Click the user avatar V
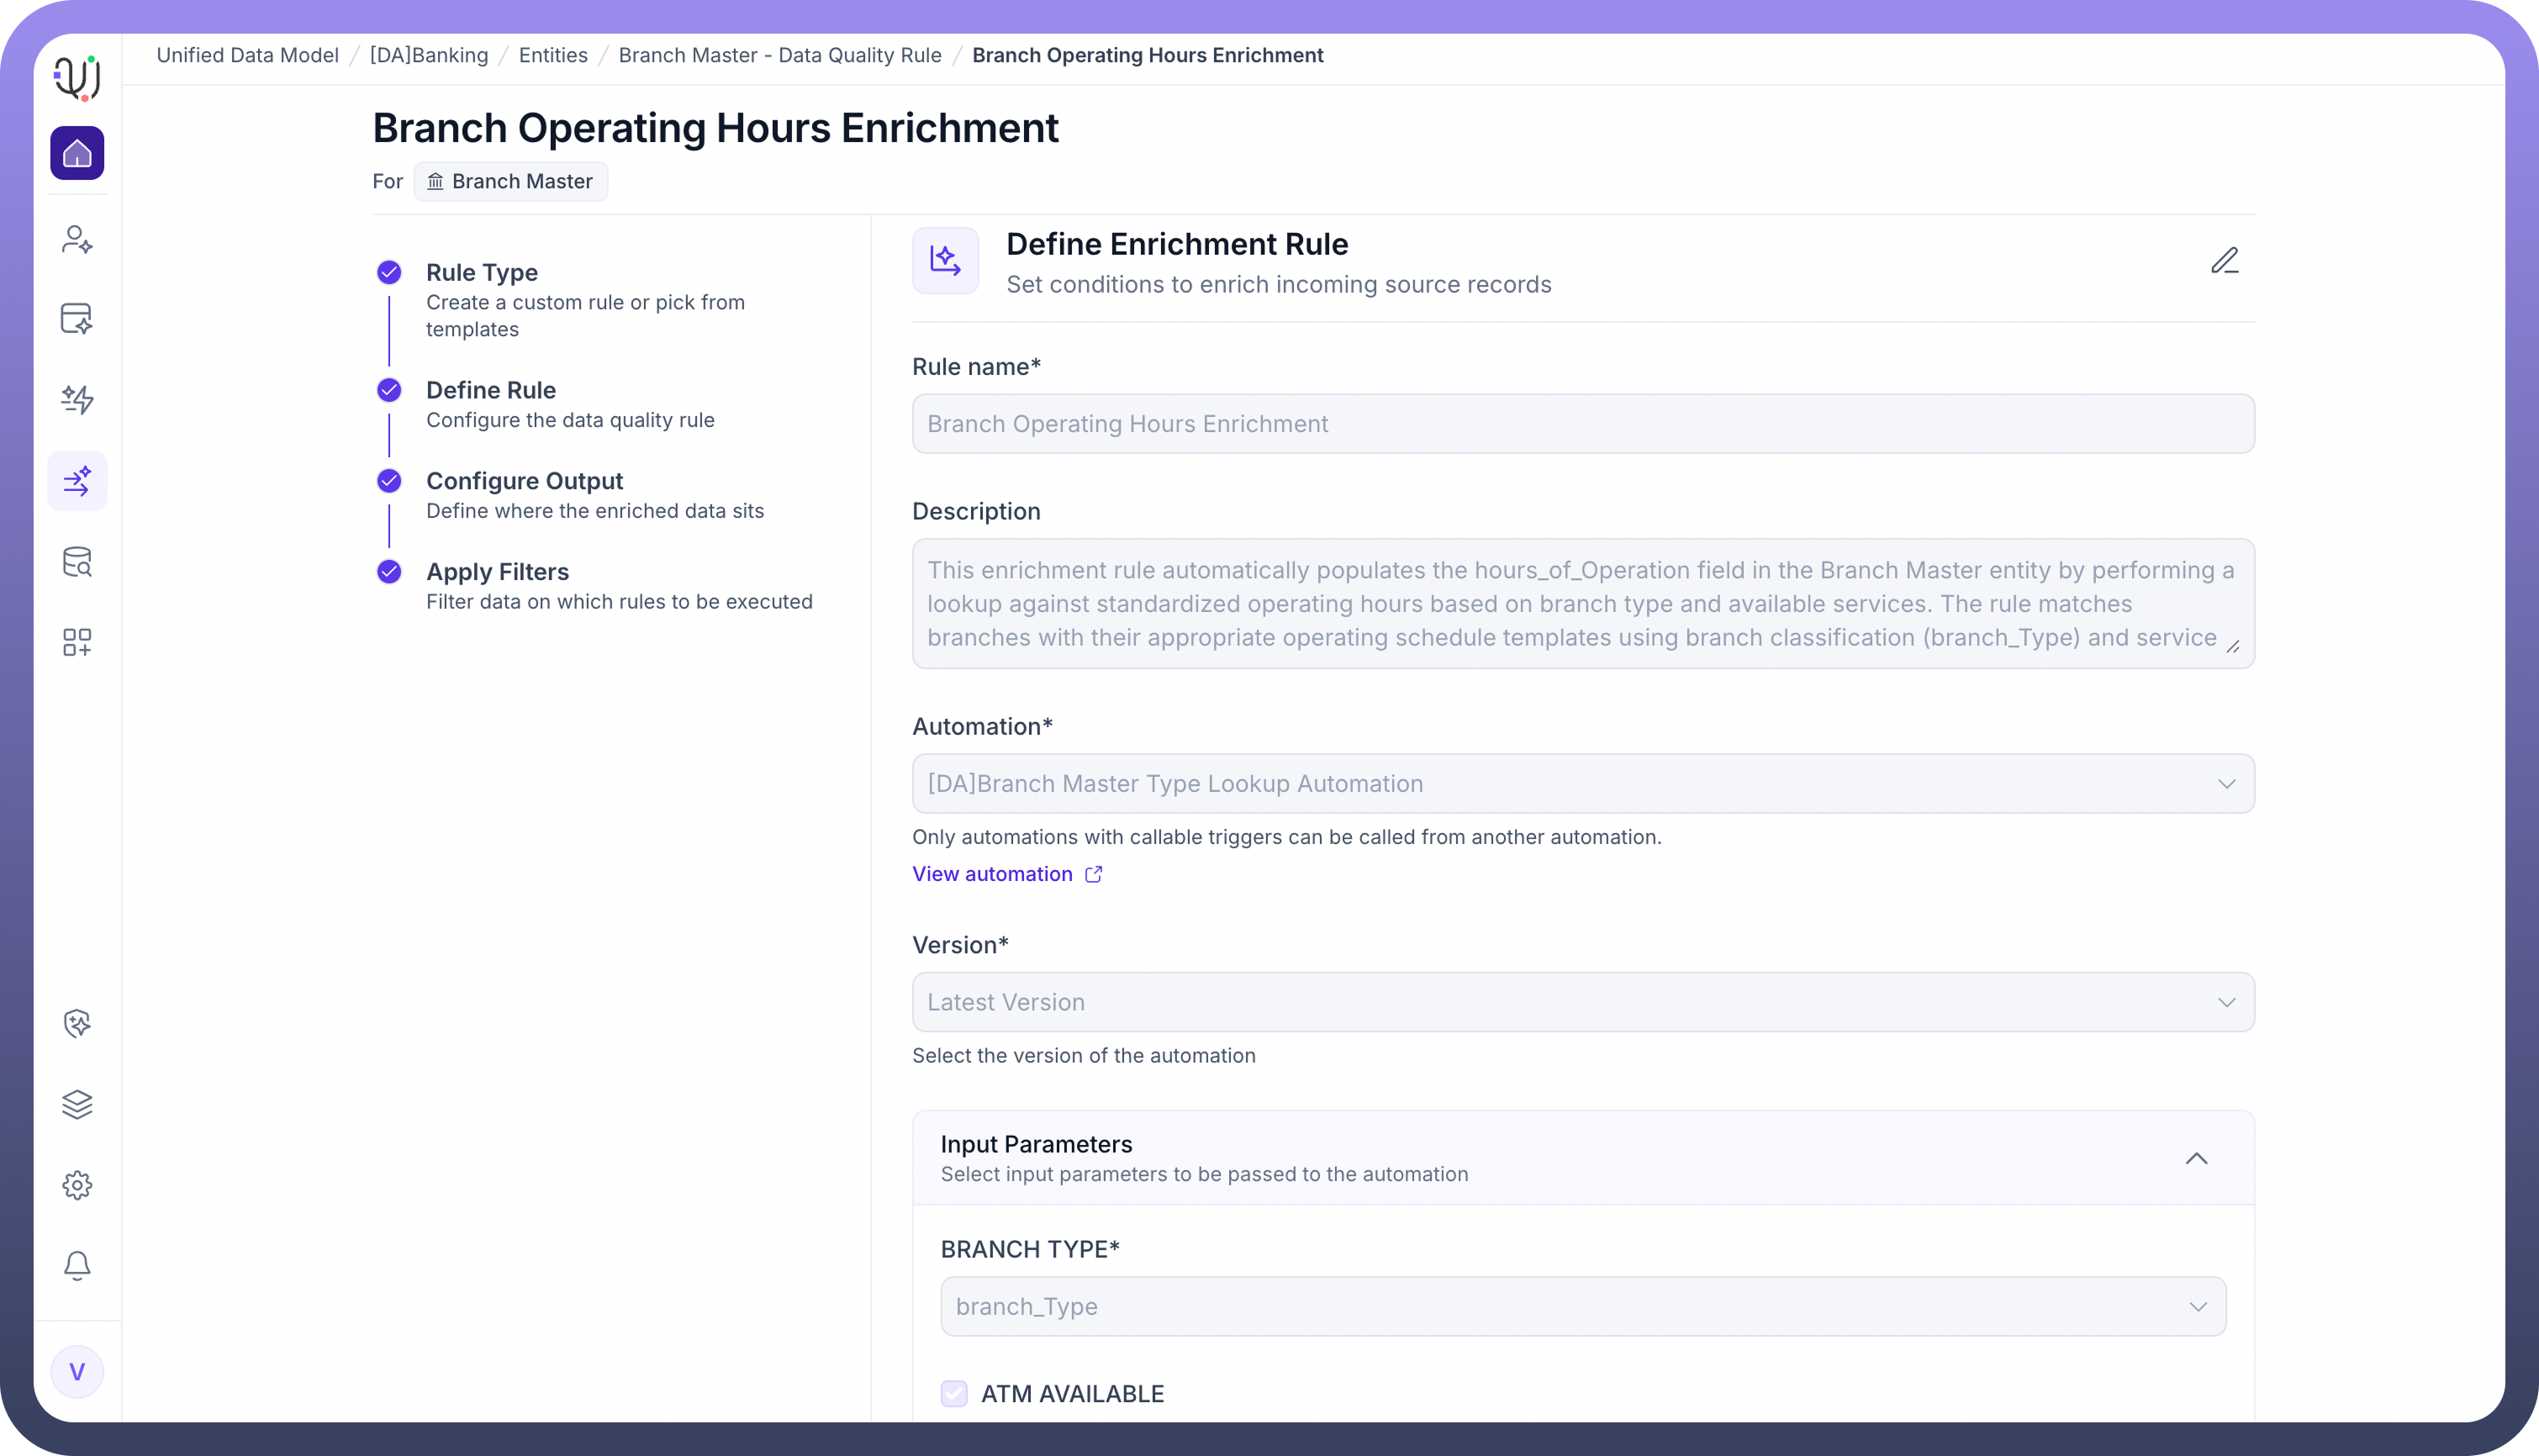 click(x=77, y=1371)
